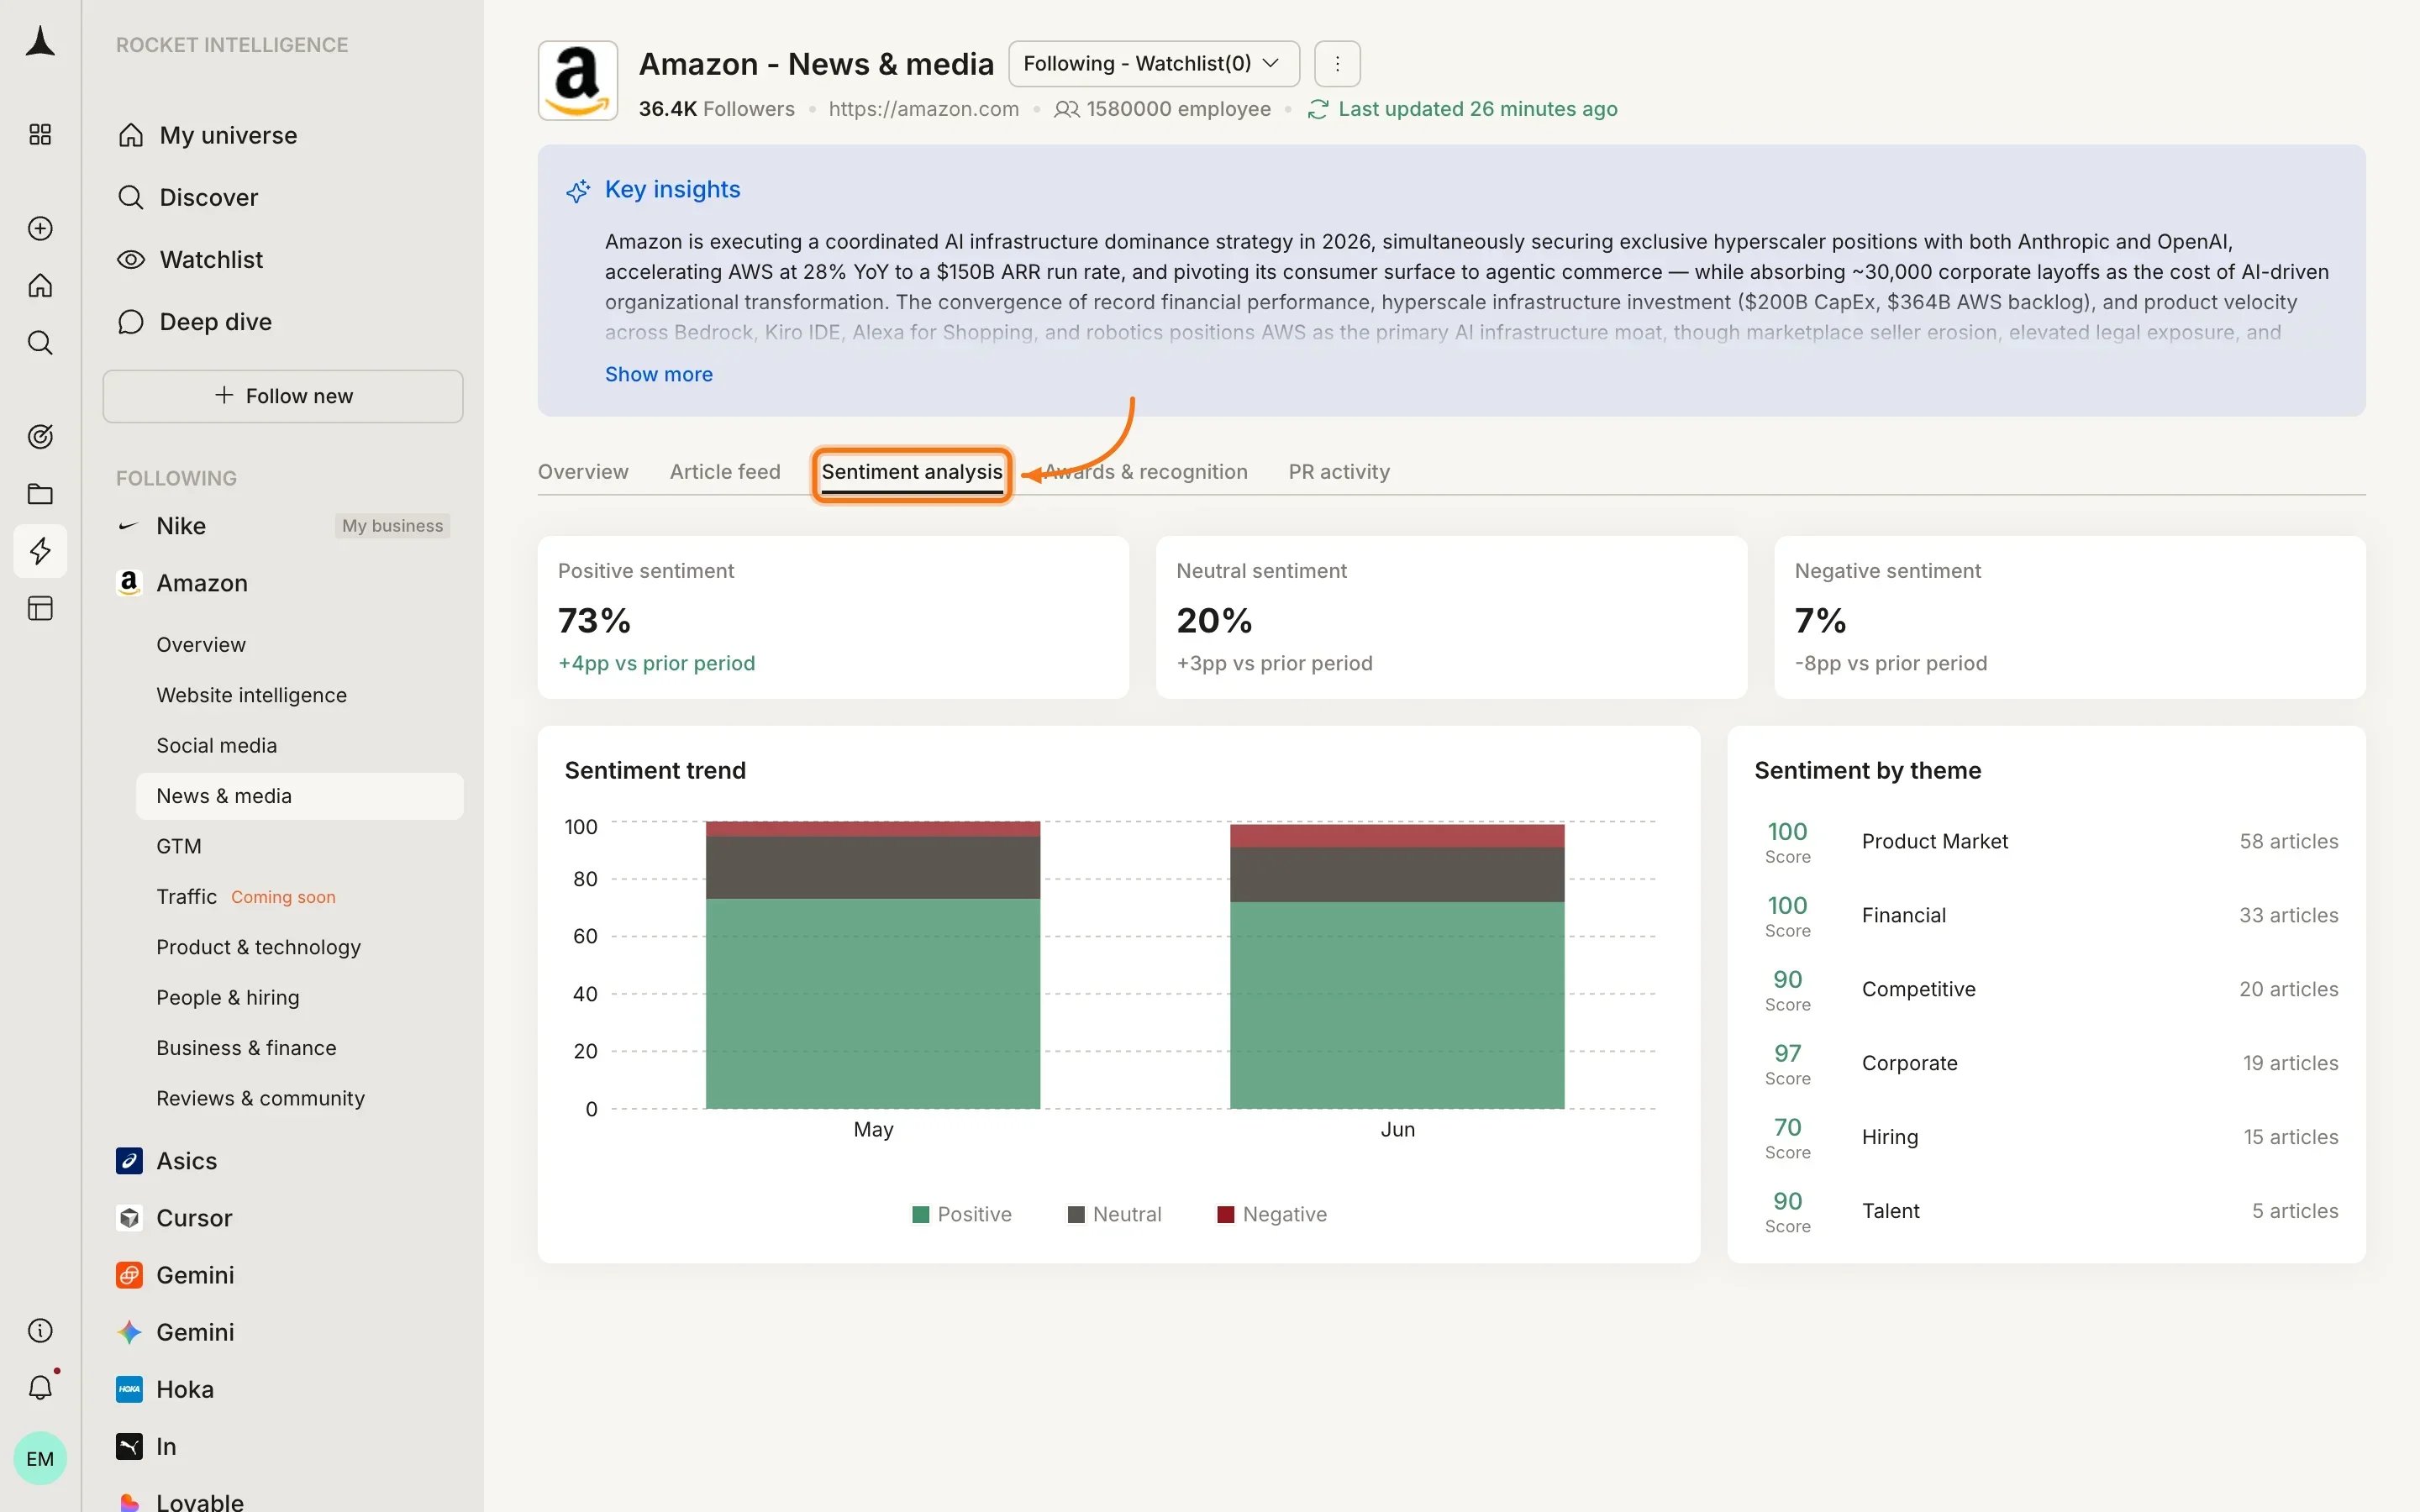Image resolution: width=2420 pixels, height=1512 pixels.
Task: Open the Competitive theme row
Action: tap(2046, 990)
